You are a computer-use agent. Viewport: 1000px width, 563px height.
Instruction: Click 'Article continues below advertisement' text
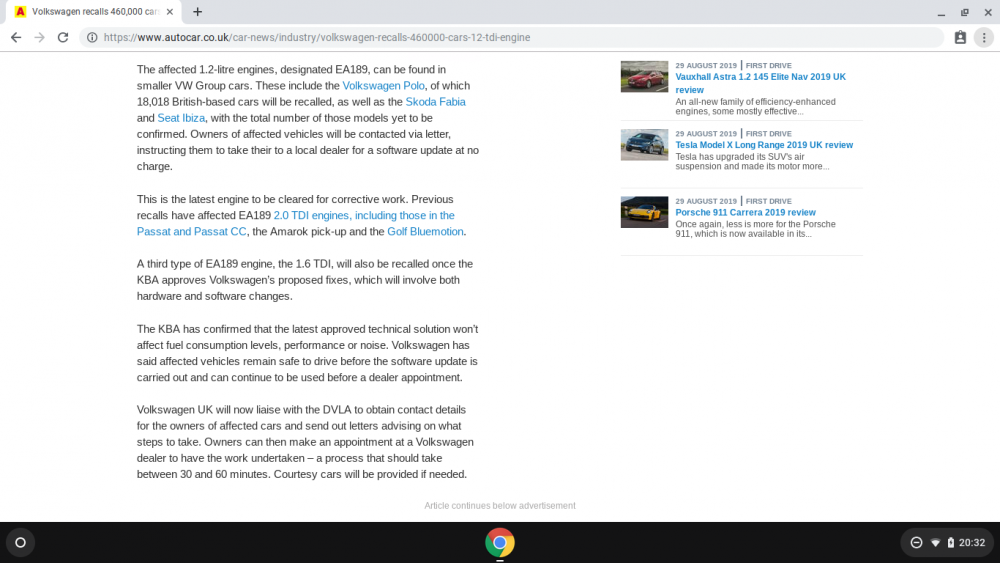coord(500,506)
